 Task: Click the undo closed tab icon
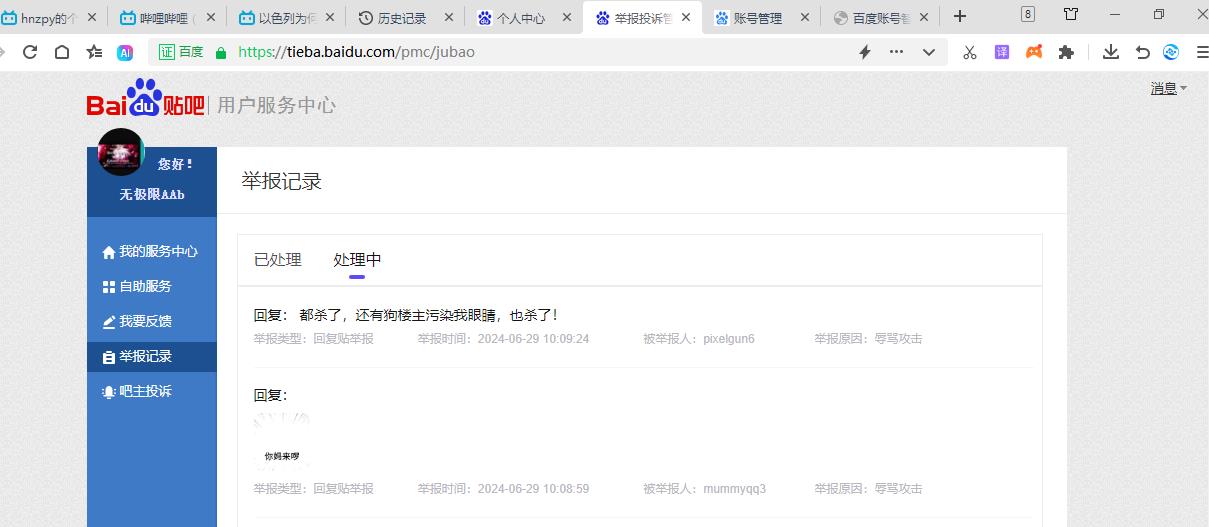pos(1142,52)
